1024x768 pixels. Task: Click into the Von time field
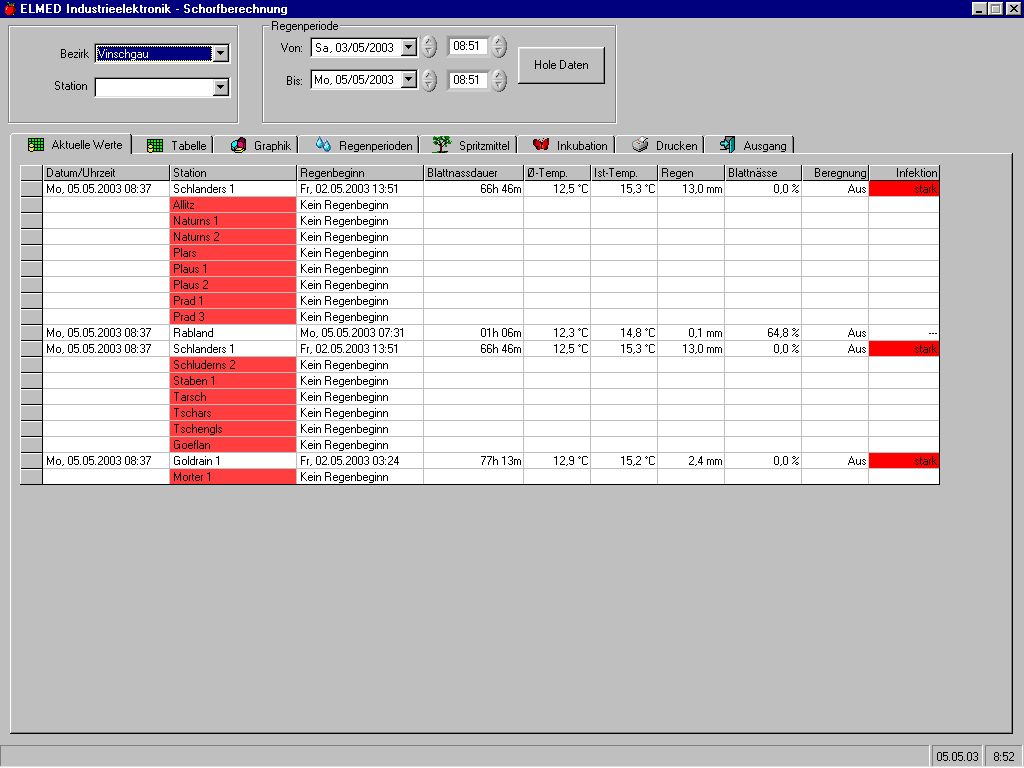[467, 47]
